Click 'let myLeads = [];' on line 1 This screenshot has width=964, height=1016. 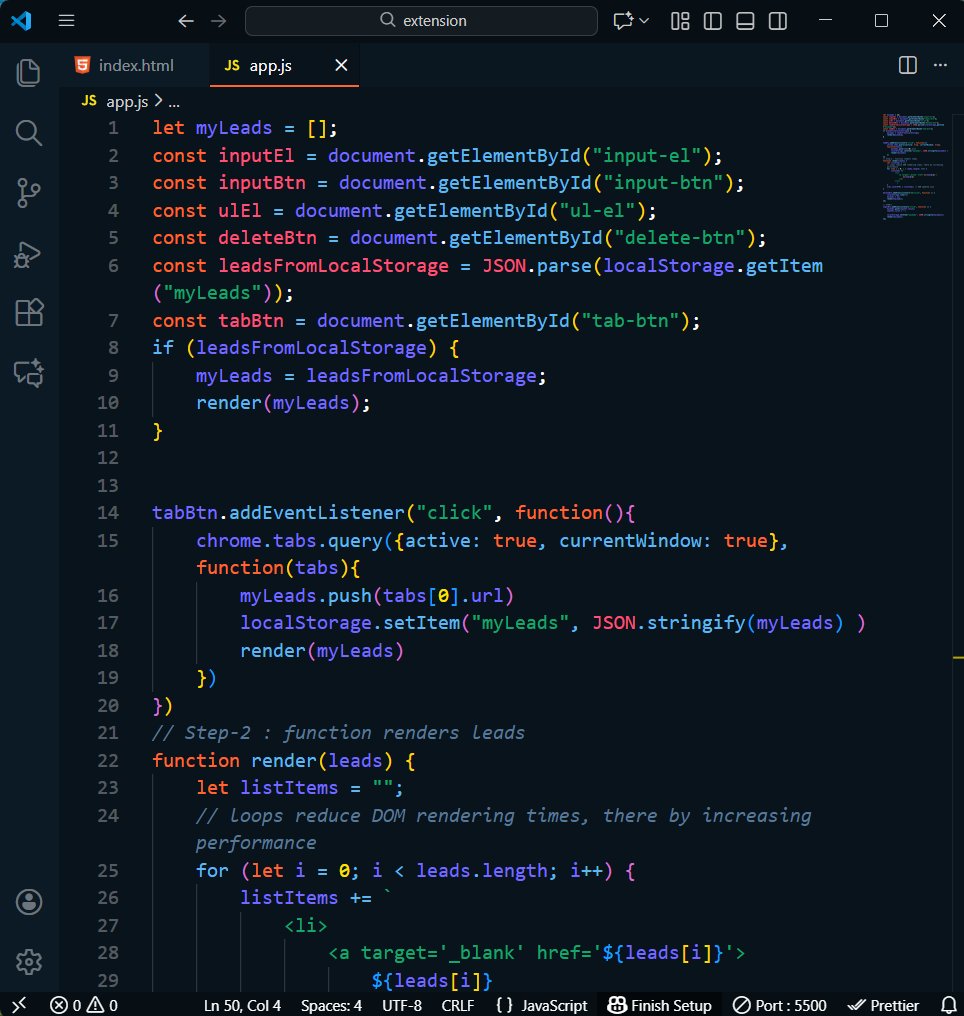245,128
